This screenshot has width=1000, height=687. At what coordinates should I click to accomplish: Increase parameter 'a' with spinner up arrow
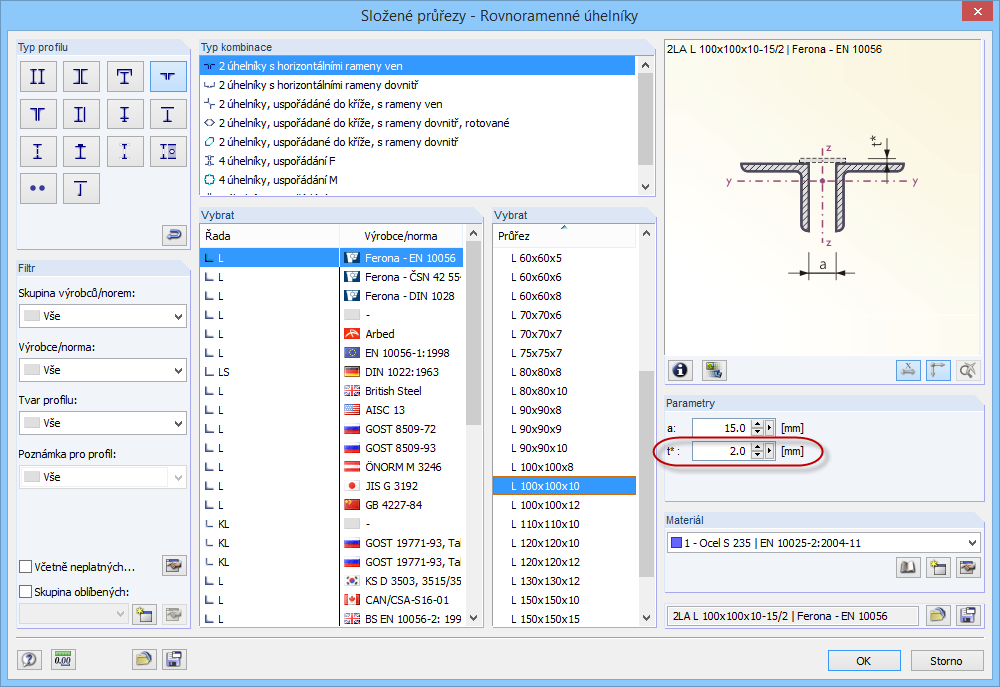pos(757,424)
